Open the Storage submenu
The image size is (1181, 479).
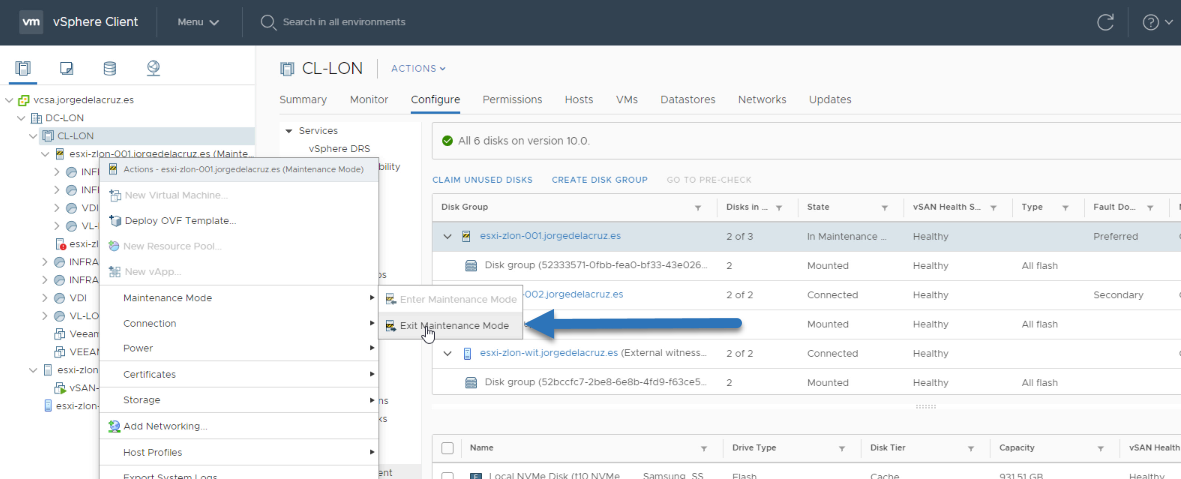click(239, 400)
